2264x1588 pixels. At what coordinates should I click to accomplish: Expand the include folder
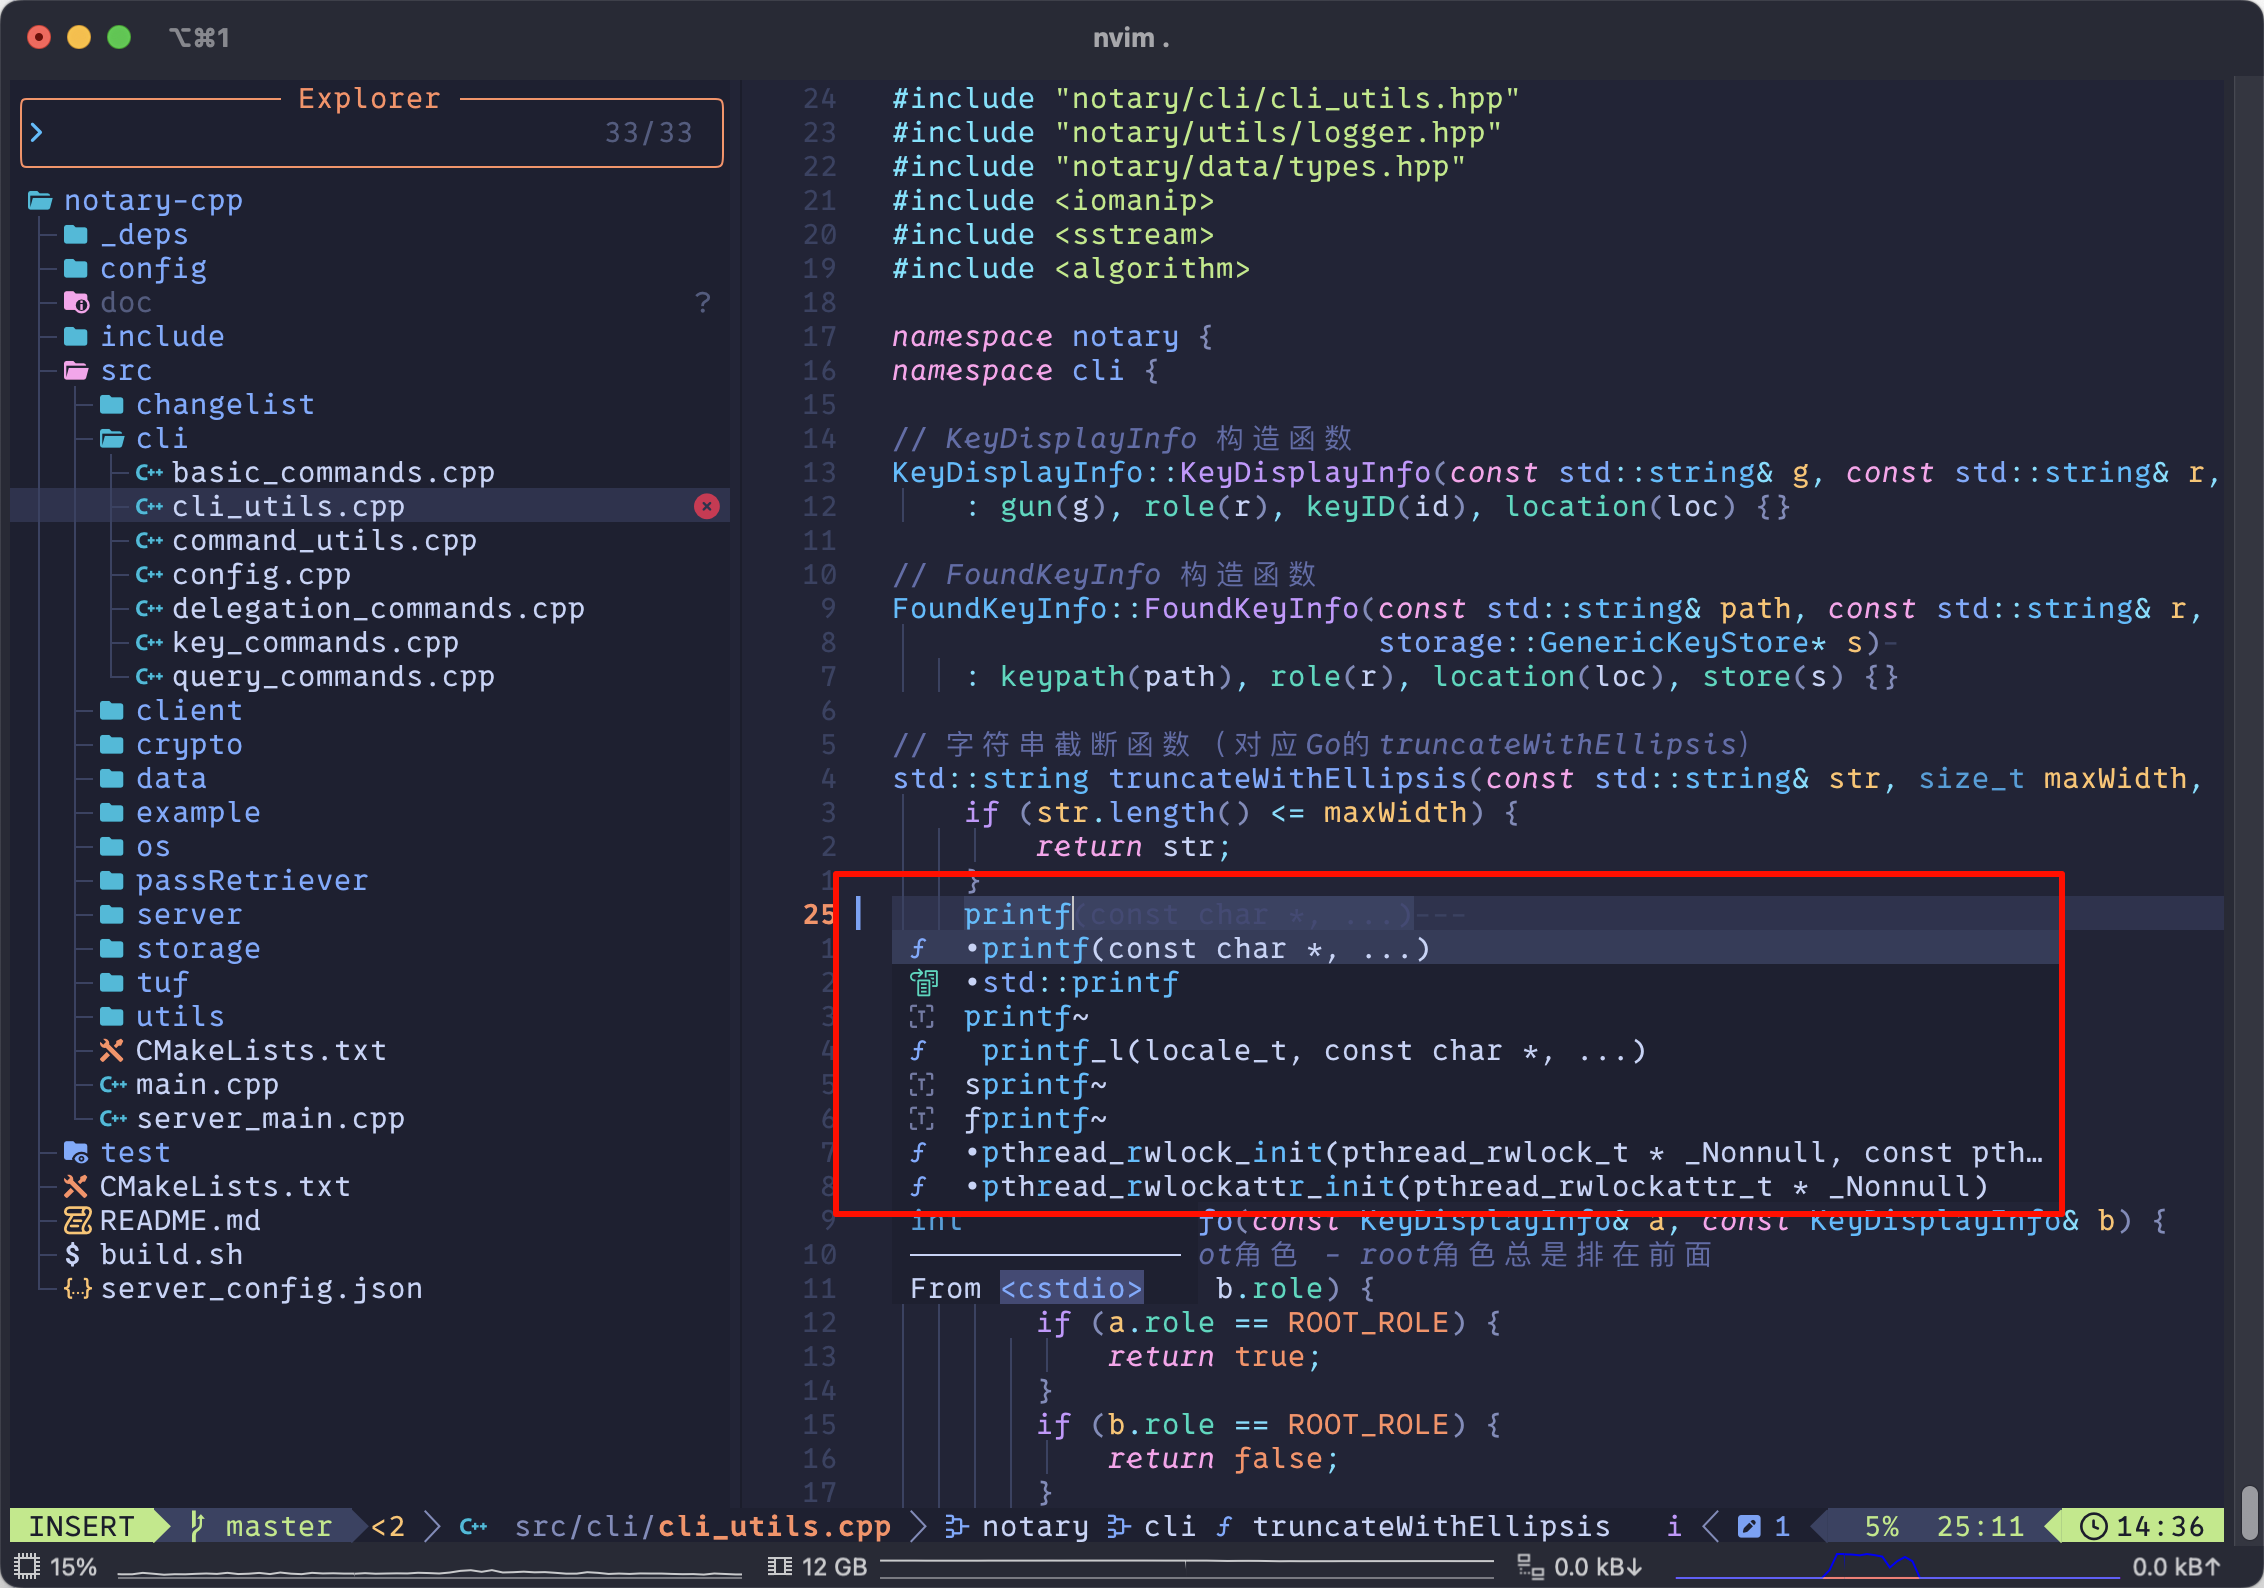click(162, 337)
